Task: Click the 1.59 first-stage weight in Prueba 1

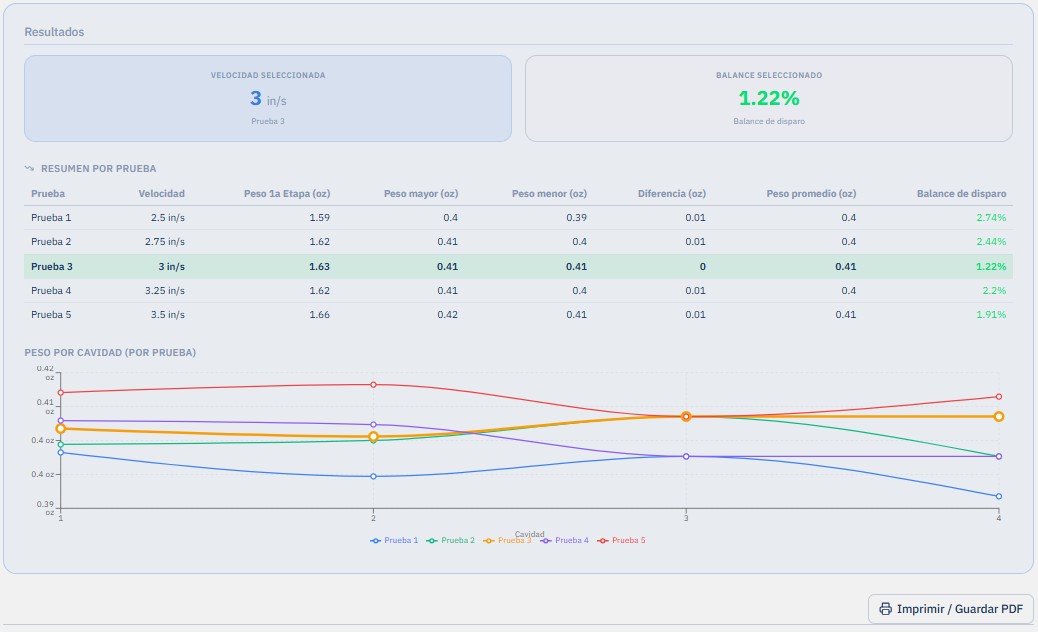Action: (320, 218)
